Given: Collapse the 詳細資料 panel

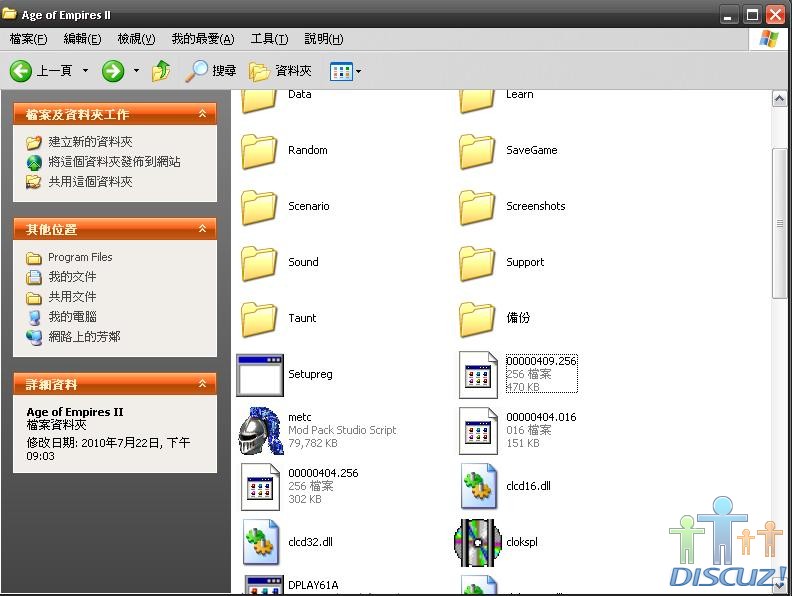Looking at the screenshot, I should pos(203,384).
